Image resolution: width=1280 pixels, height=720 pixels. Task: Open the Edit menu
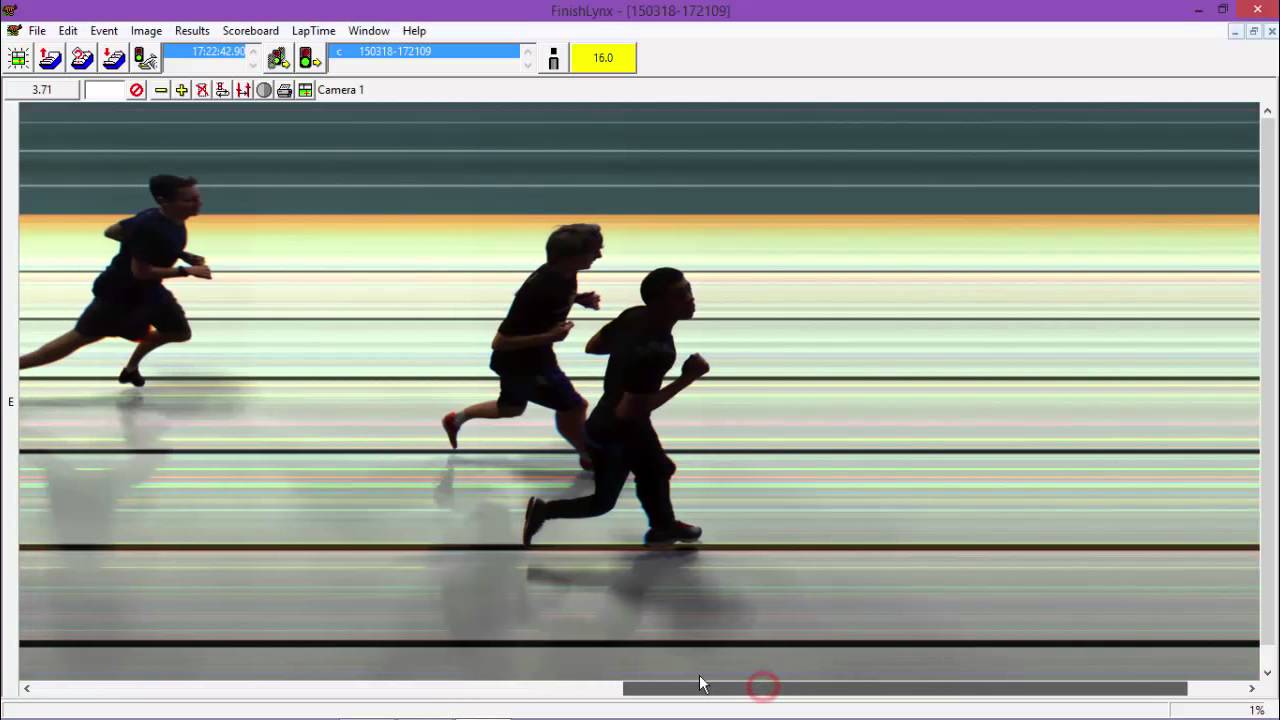pyautogui.click(x=68, y=31)
